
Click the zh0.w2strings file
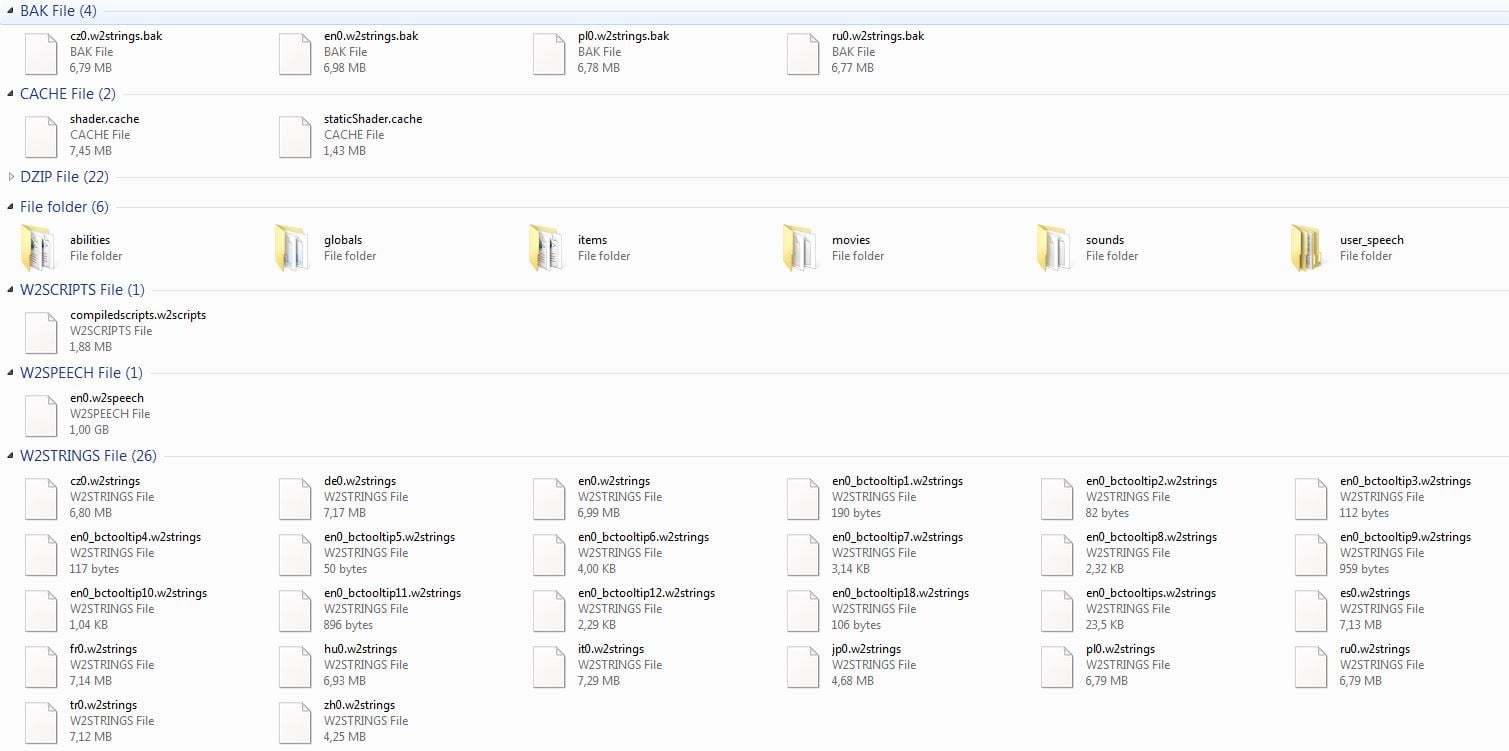click(x=359, y=705)
